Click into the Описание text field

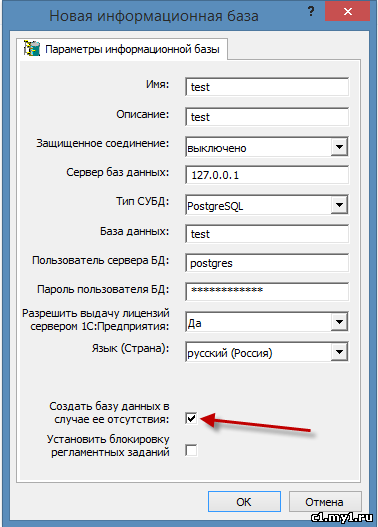[267, 117]
